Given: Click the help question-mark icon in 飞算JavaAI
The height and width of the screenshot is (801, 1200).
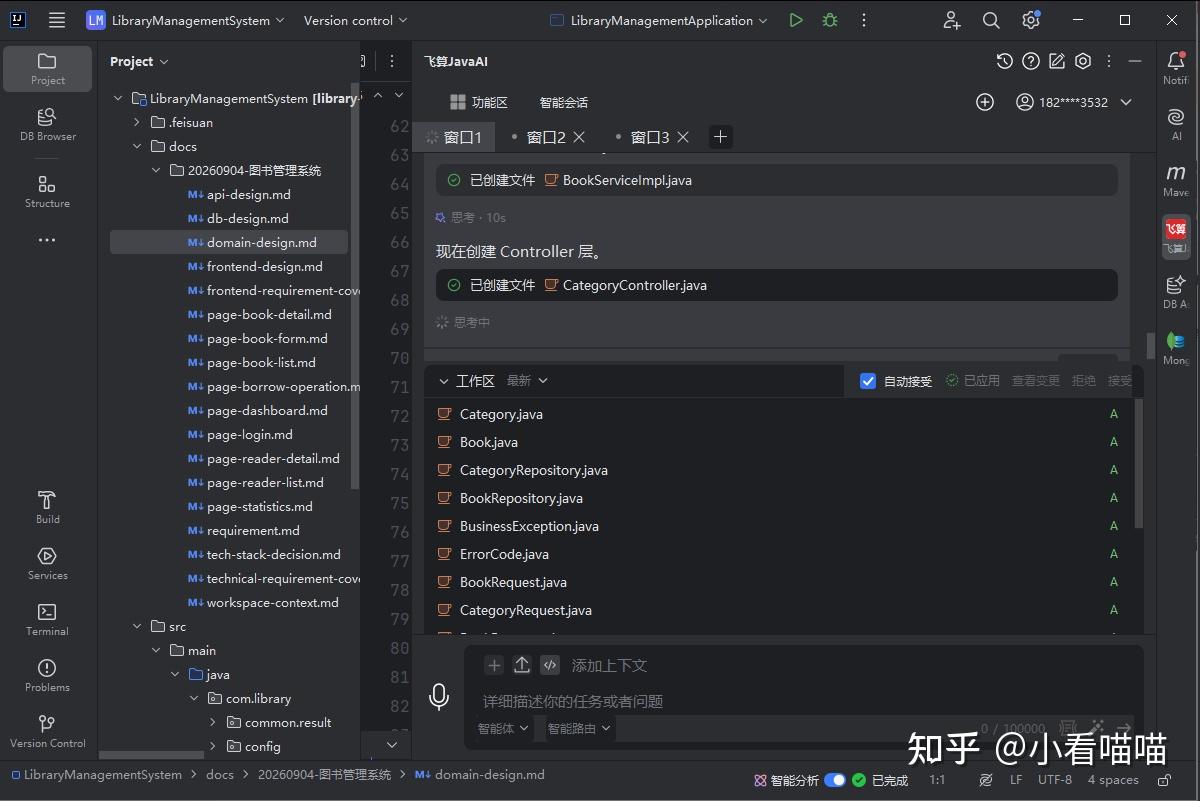Looking at the screenshot, I should 1031,62.
